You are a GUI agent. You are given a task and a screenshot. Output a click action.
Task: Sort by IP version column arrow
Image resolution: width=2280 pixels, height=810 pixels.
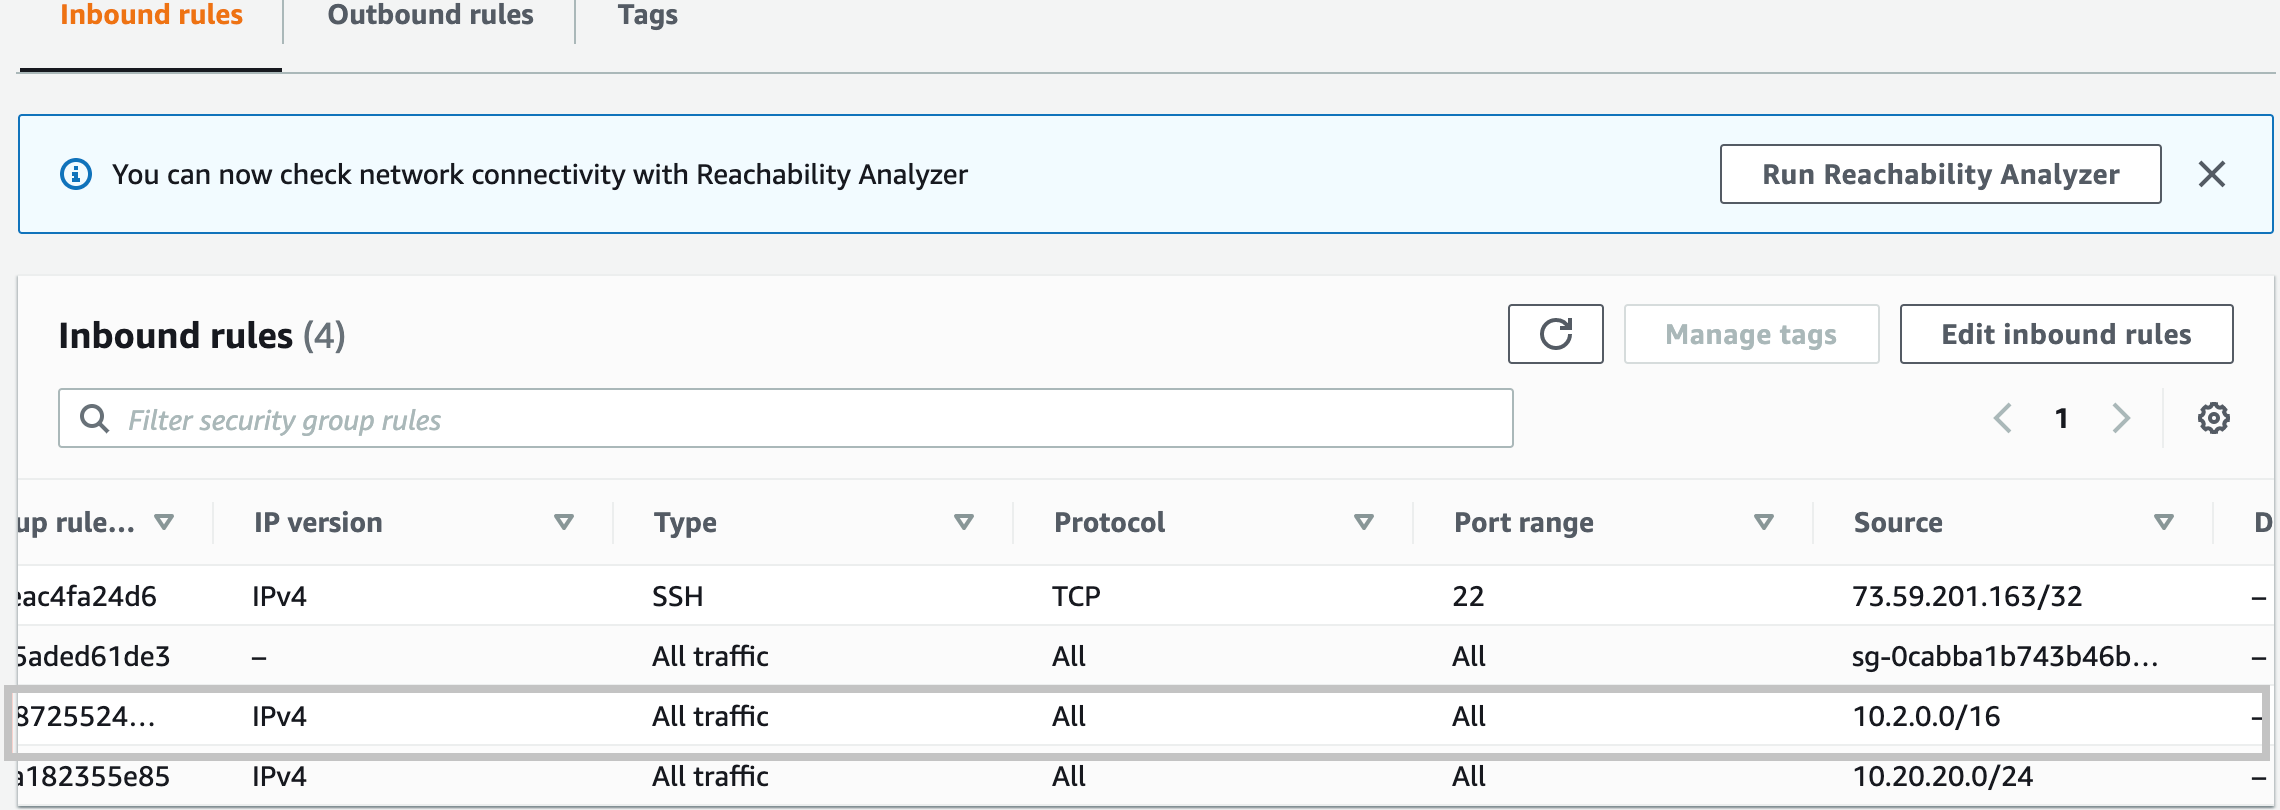(x=564, y=522)
